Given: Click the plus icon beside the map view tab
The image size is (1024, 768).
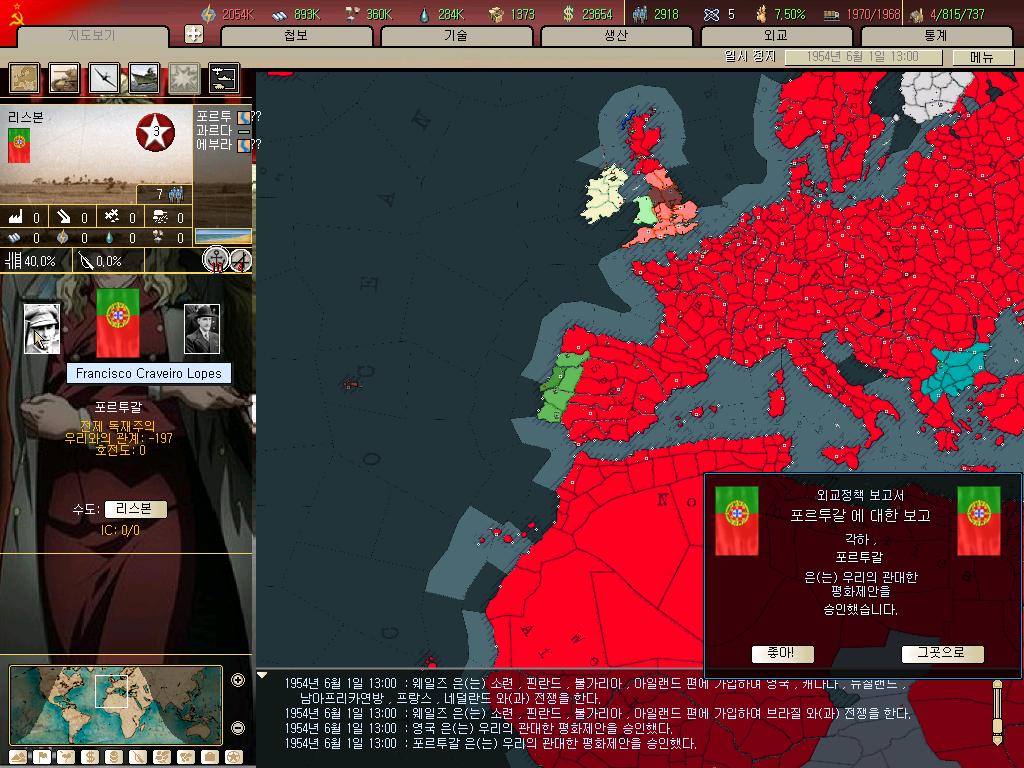Looking at the screenshot, I should point(194,34).
